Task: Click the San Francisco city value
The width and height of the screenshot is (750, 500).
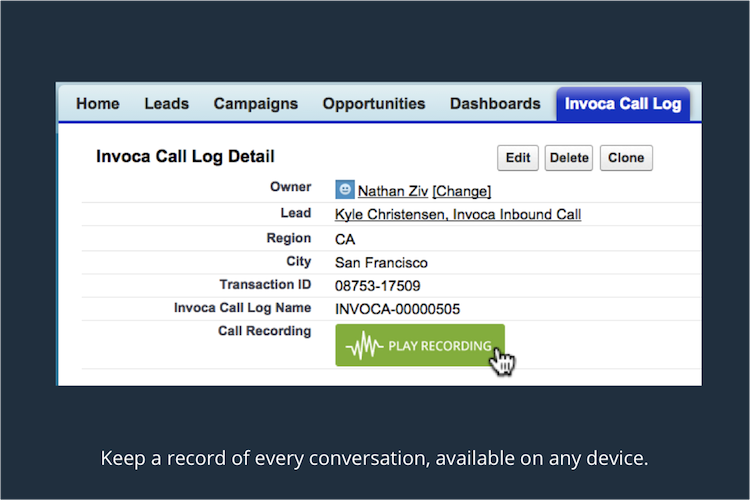Action: pos(381,263)
